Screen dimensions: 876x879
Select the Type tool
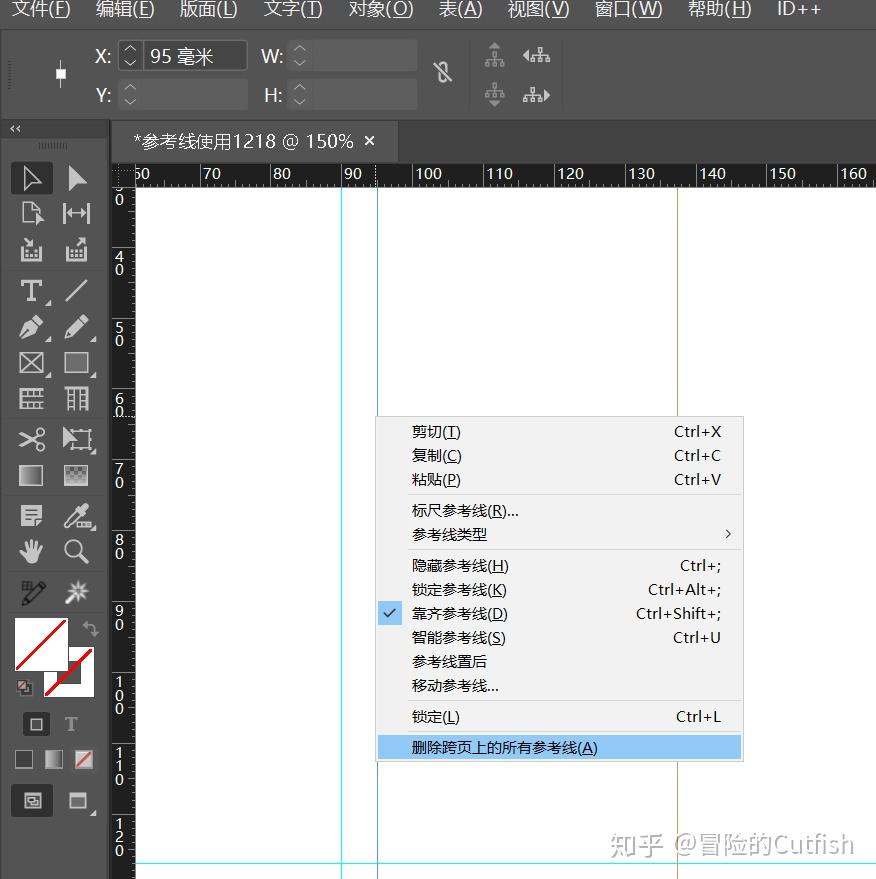[x=31, y=291]
